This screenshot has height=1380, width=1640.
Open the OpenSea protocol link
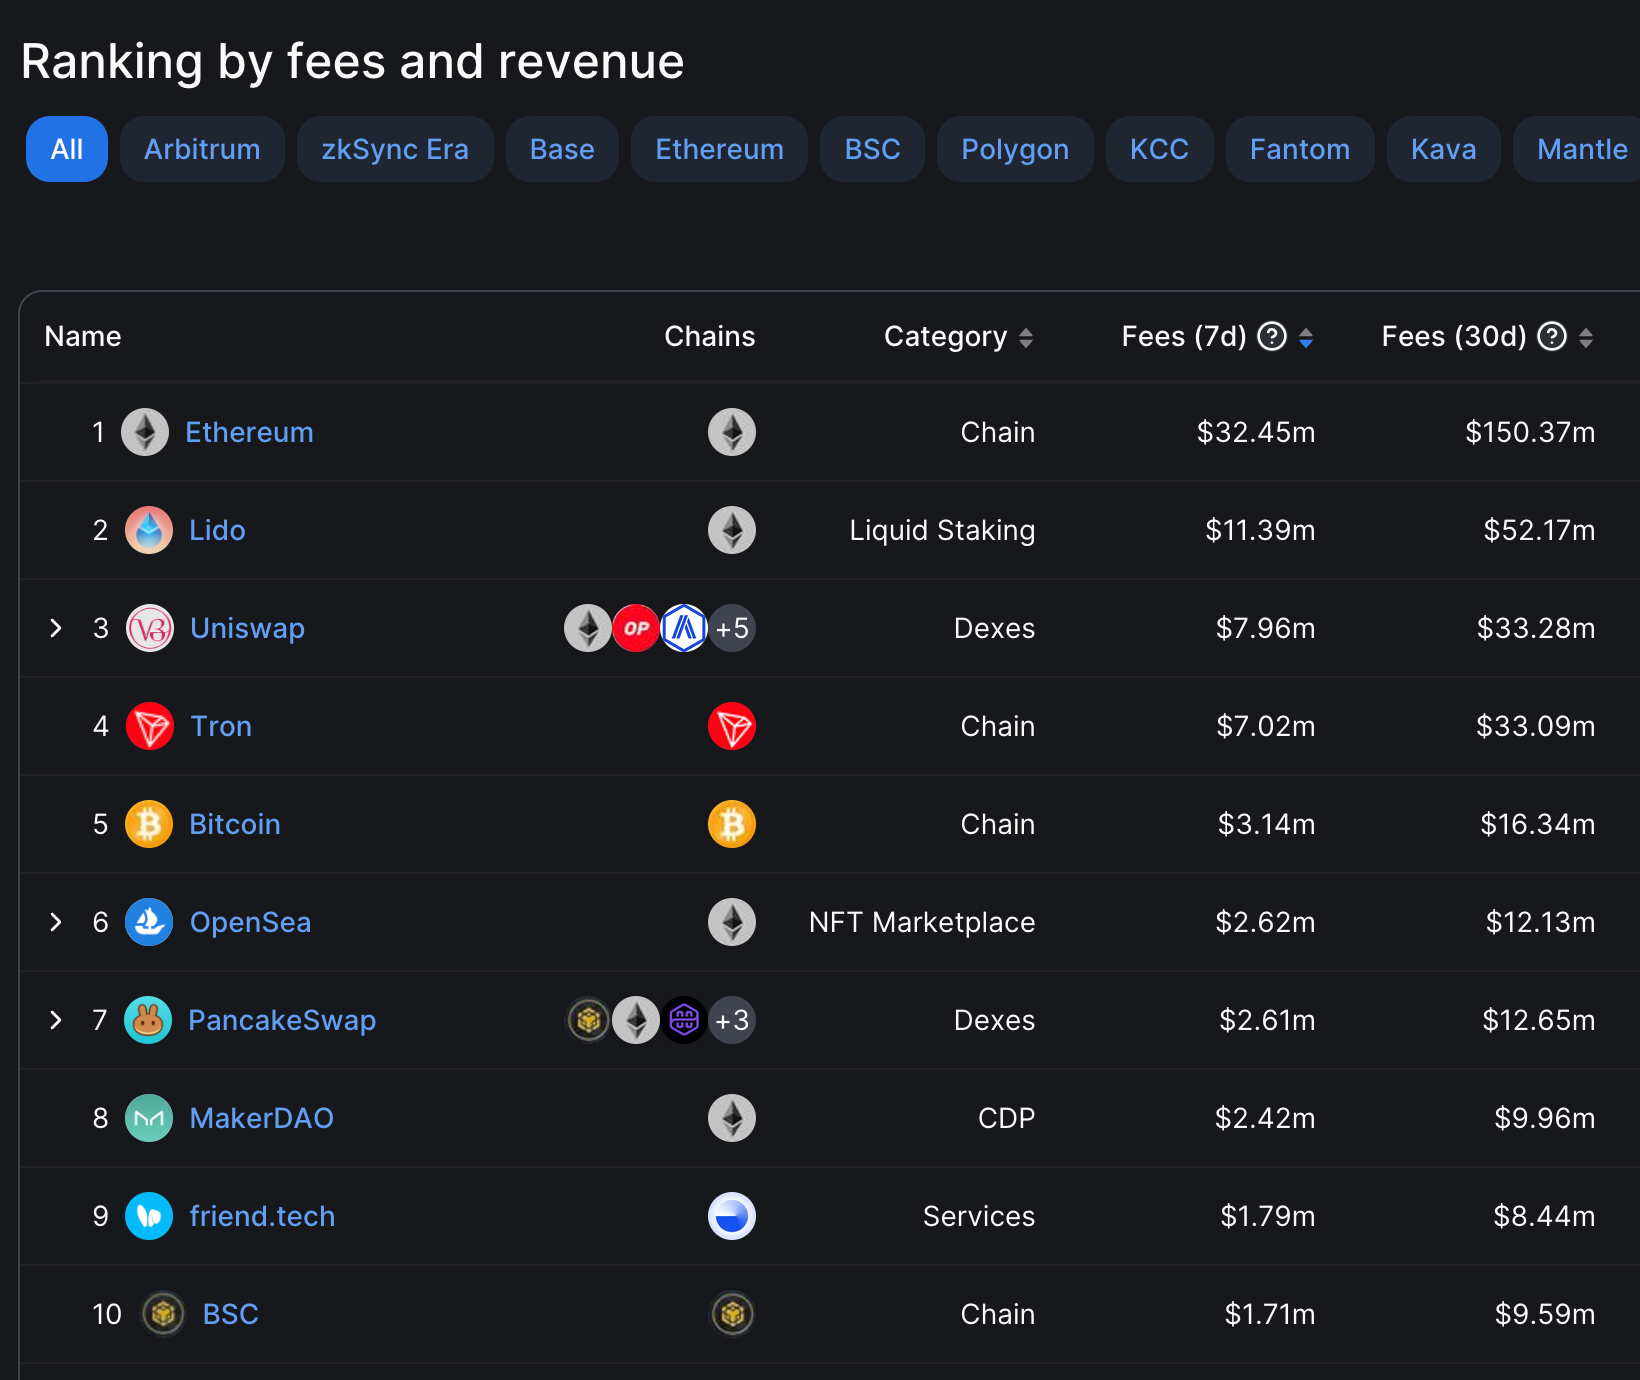[x=250, y=922]
